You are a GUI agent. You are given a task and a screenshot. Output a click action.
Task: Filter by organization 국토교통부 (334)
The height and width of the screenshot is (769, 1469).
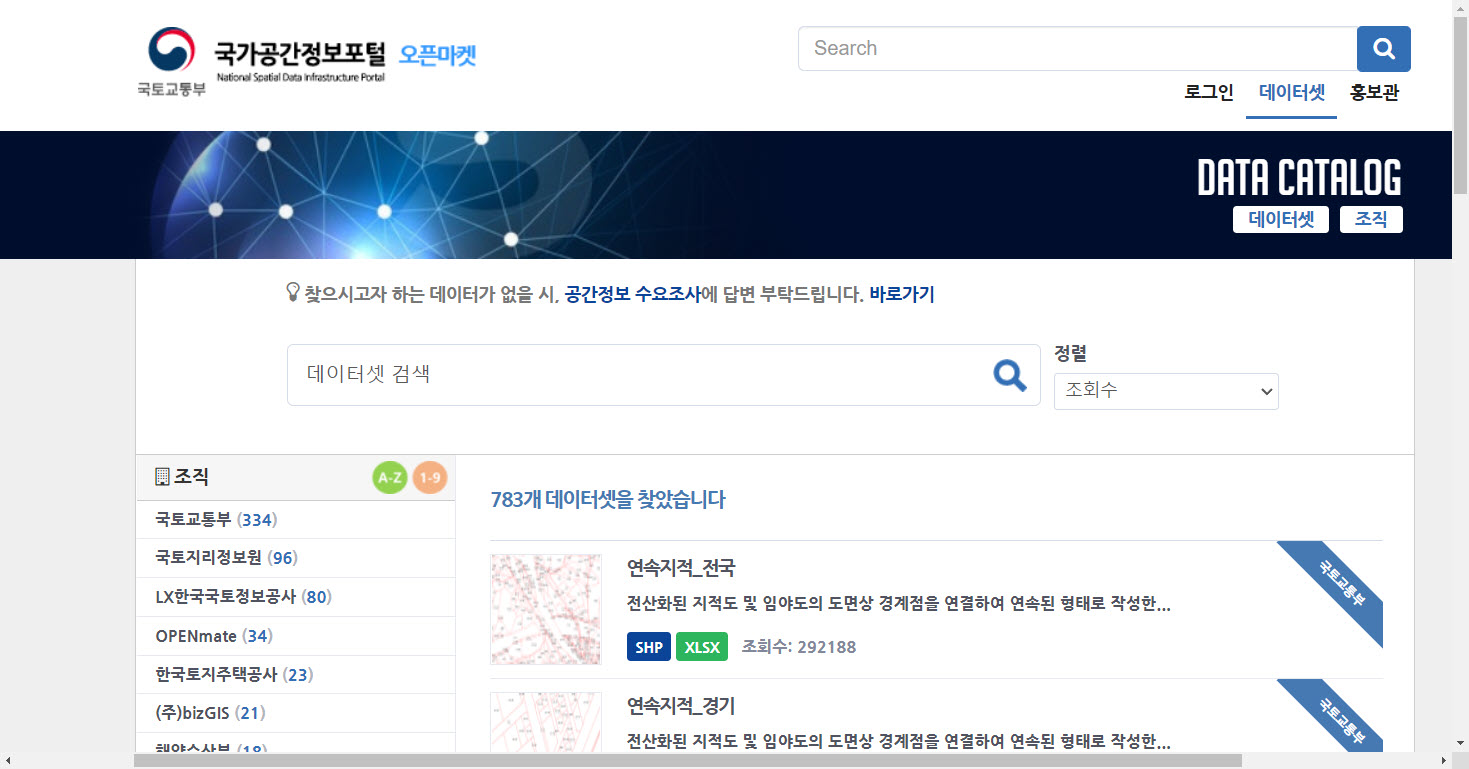click(216, 520)
